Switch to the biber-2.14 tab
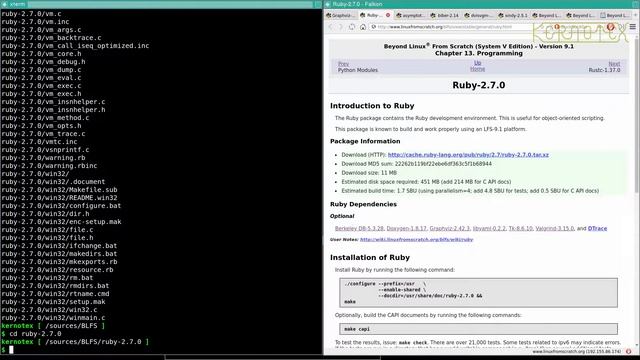The width and height of the screenshot is (640, 360). pyautogui.click(x=445, y=15)
